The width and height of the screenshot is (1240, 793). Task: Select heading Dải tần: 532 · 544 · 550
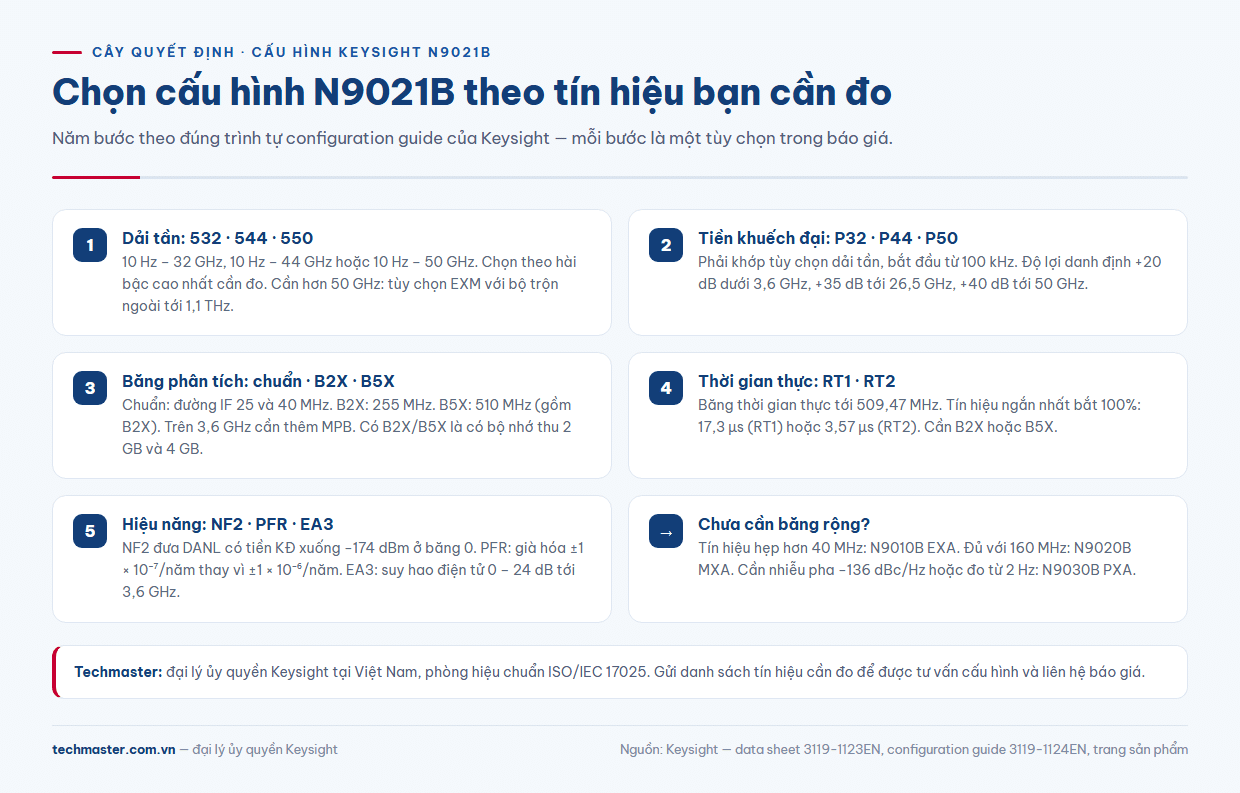(x=217, y=238)
